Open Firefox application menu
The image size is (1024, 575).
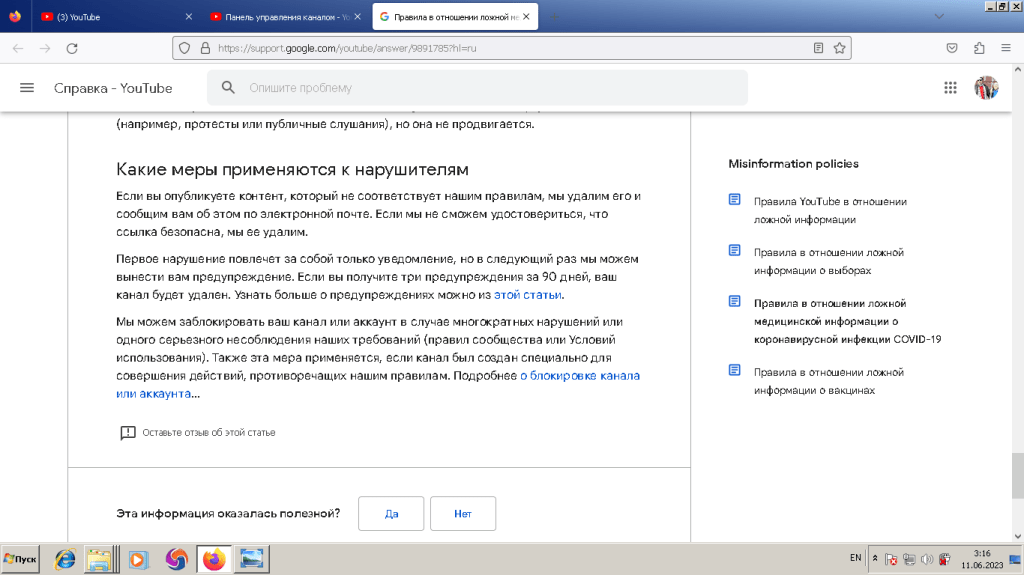(x=1006, y=48)
